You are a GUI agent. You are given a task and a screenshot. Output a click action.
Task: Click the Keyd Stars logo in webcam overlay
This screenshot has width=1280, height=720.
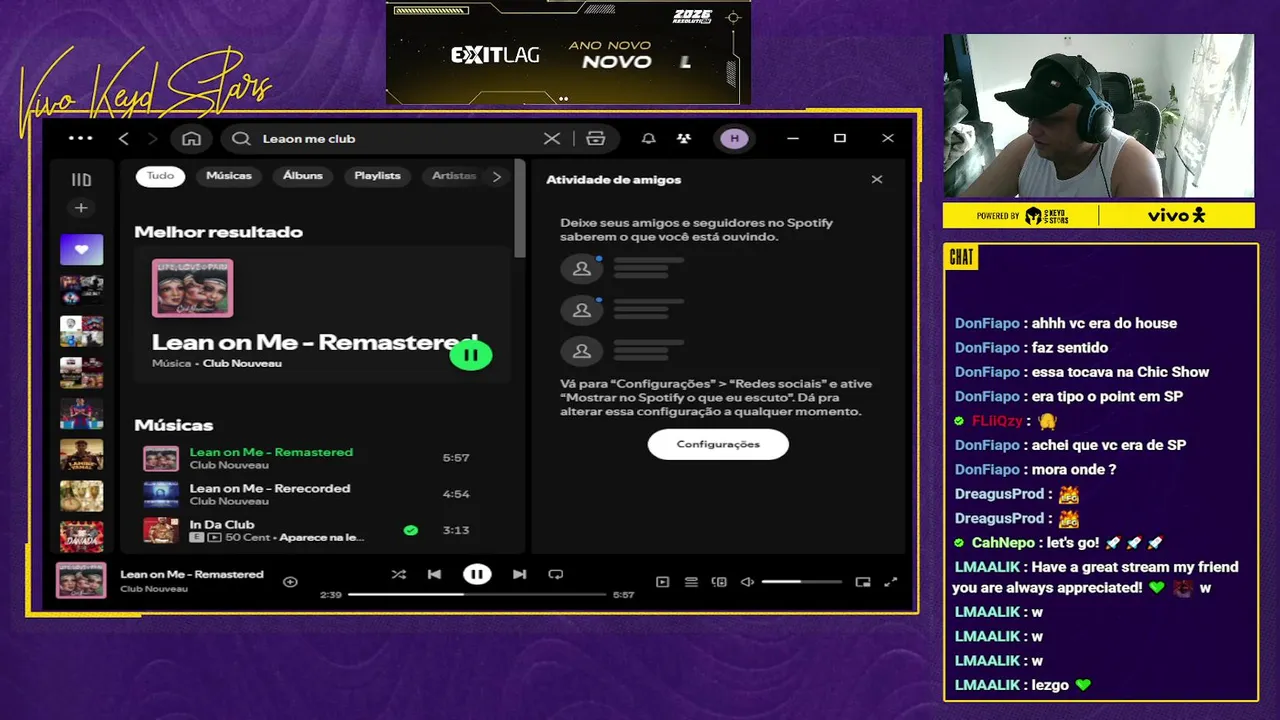point(1046,216)
